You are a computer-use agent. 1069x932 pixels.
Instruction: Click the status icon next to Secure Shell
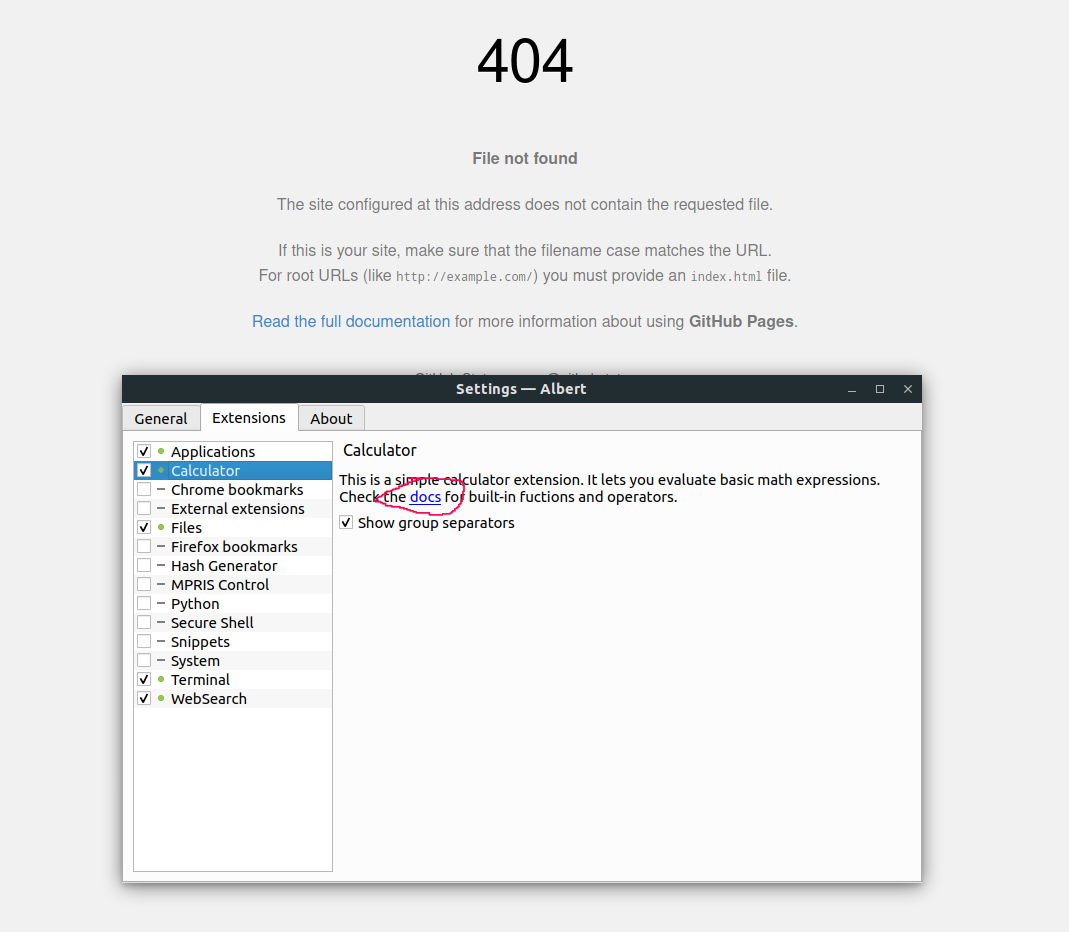(160, 622)
